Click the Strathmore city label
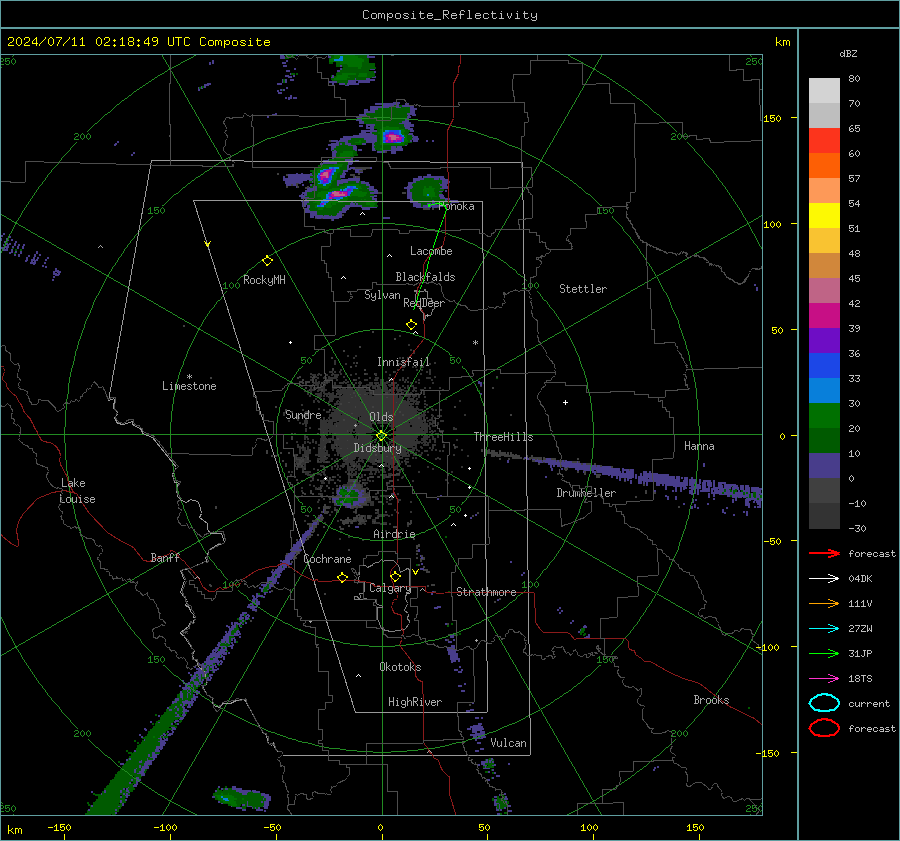Viewport: 900px width, 841px height. 486,592
